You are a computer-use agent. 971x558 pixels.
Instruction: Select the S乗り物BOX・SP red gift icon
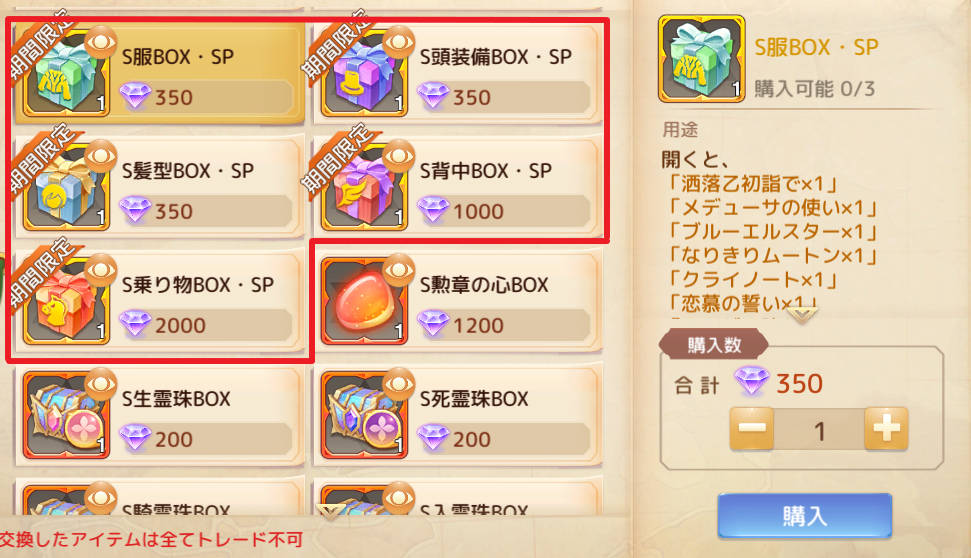(66, 302)
